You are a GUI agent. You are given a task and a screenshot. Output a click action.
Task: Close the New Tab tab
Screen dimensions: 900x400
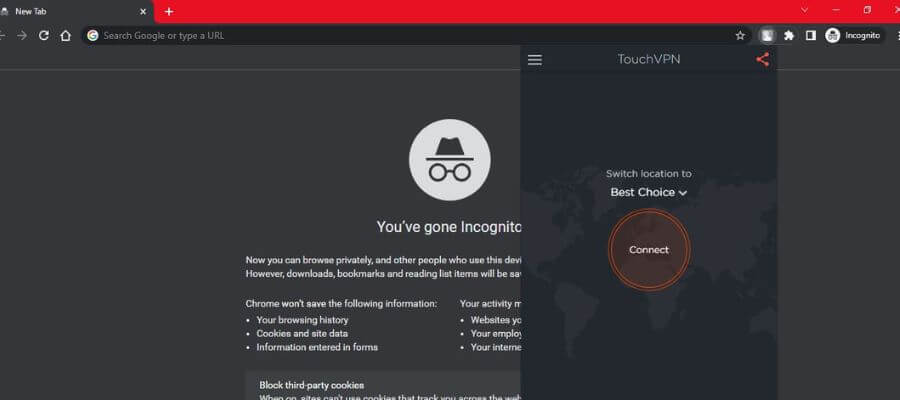click(143, 11)
